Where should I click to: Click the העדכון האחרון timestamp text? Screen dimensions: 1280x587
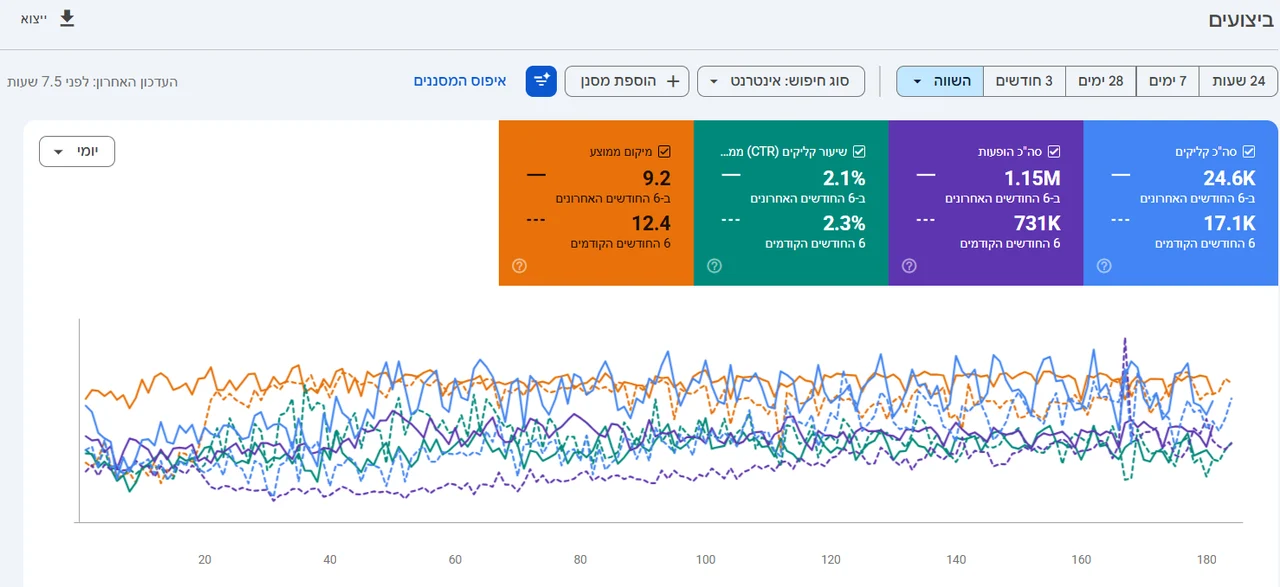pos(92,82)
